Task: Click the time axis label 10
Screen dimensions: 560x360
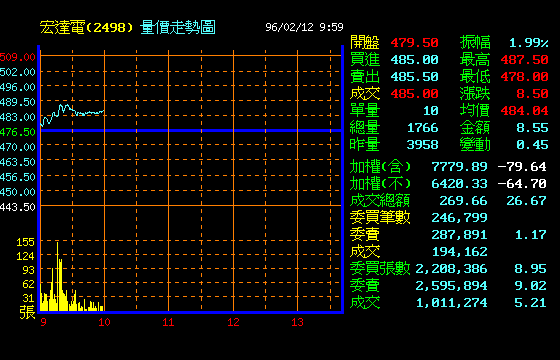Action: (104, 322)
